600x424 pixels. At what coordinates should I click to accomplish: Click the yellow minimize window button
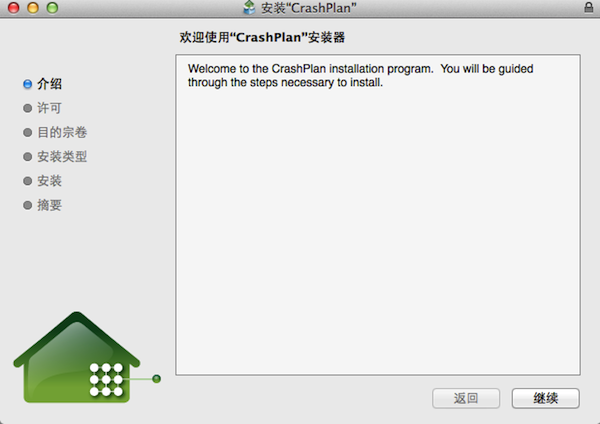tap(33, 8)
